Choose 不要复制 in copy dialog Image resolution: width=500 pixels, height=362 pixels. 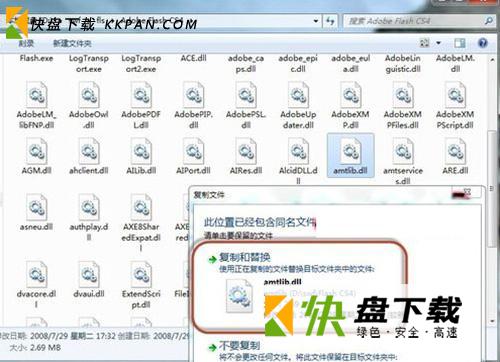pyautogui.click(x=239, y=346)
